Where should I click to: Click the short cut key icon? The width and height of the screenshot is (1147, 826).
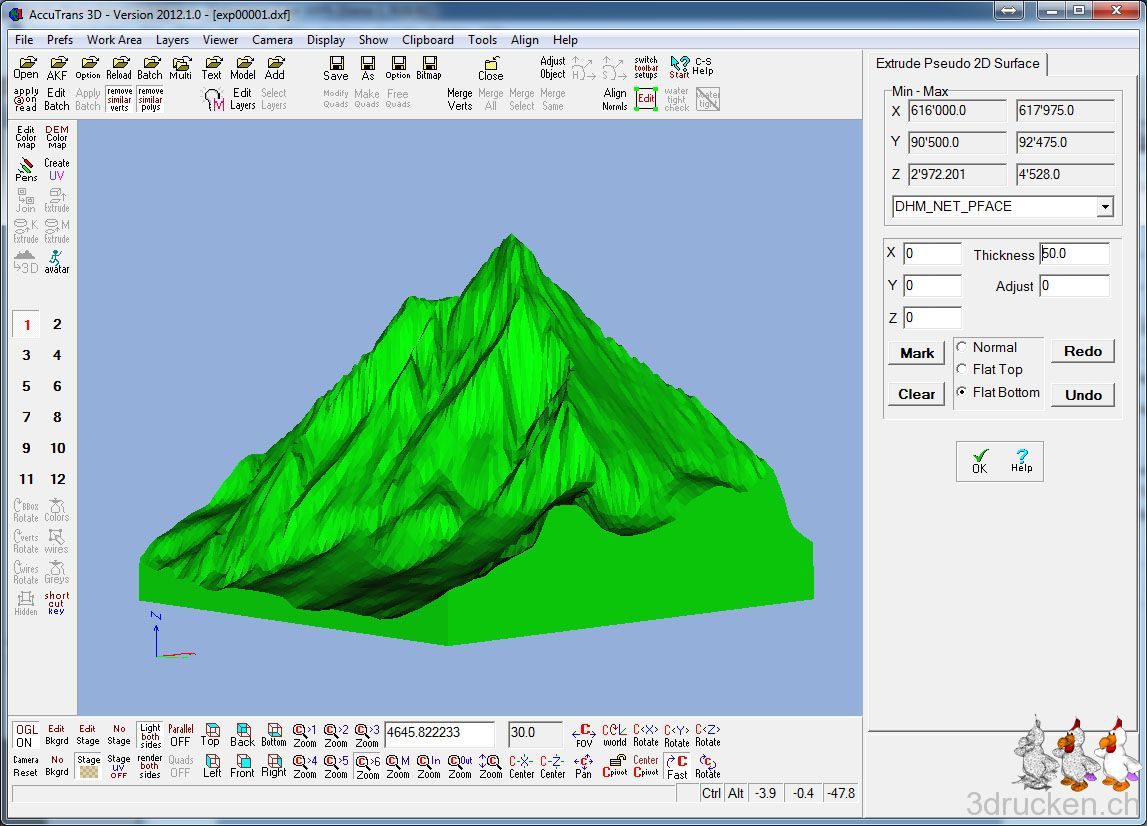pos(56,603)
